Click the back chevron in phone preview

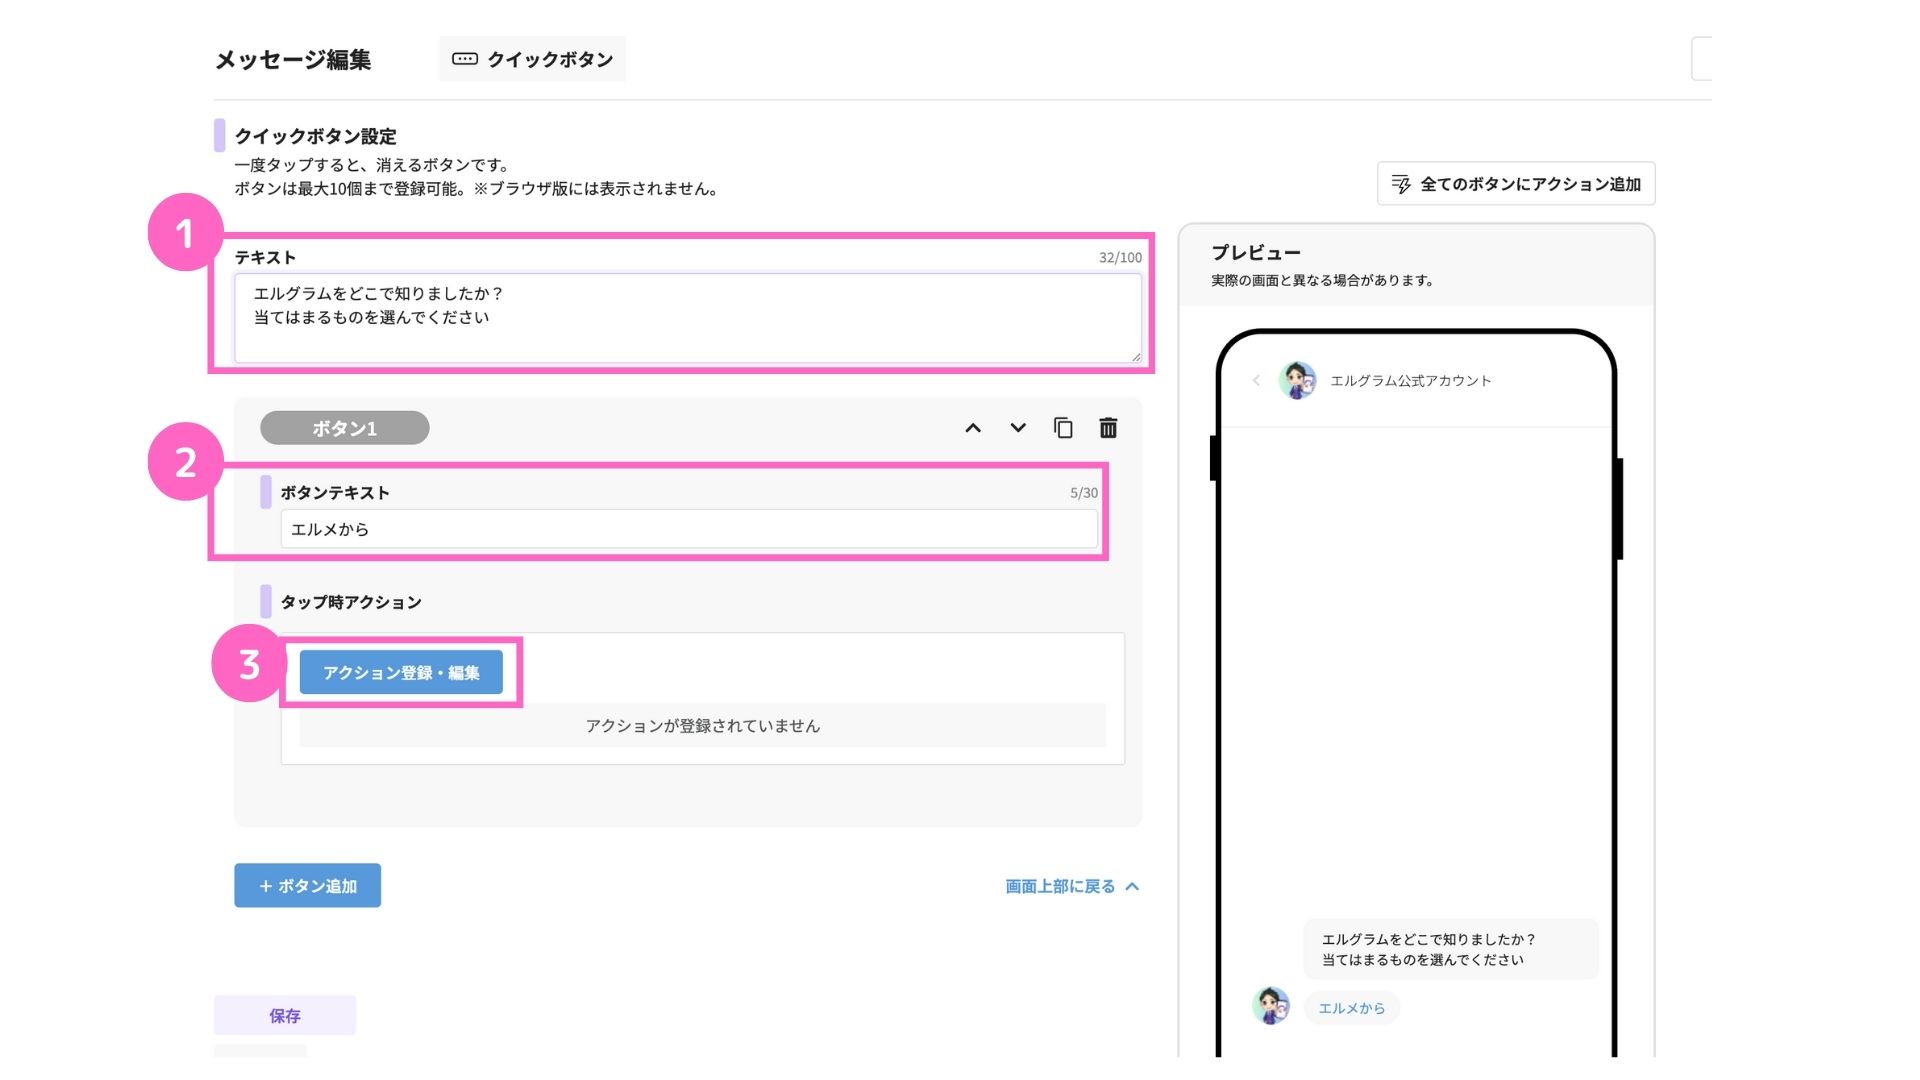point(1256,380)
